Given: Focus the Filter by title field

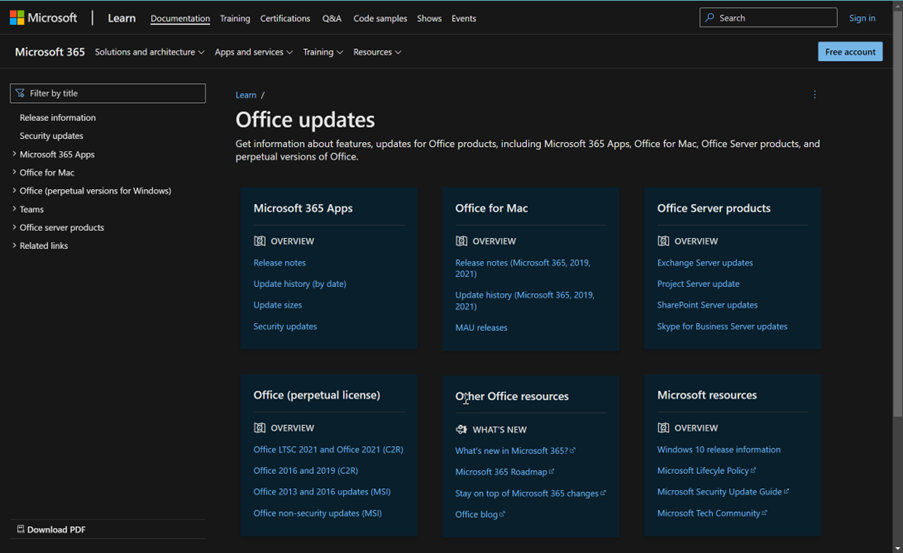Looking at the screenshot, I should coord(108,93).
